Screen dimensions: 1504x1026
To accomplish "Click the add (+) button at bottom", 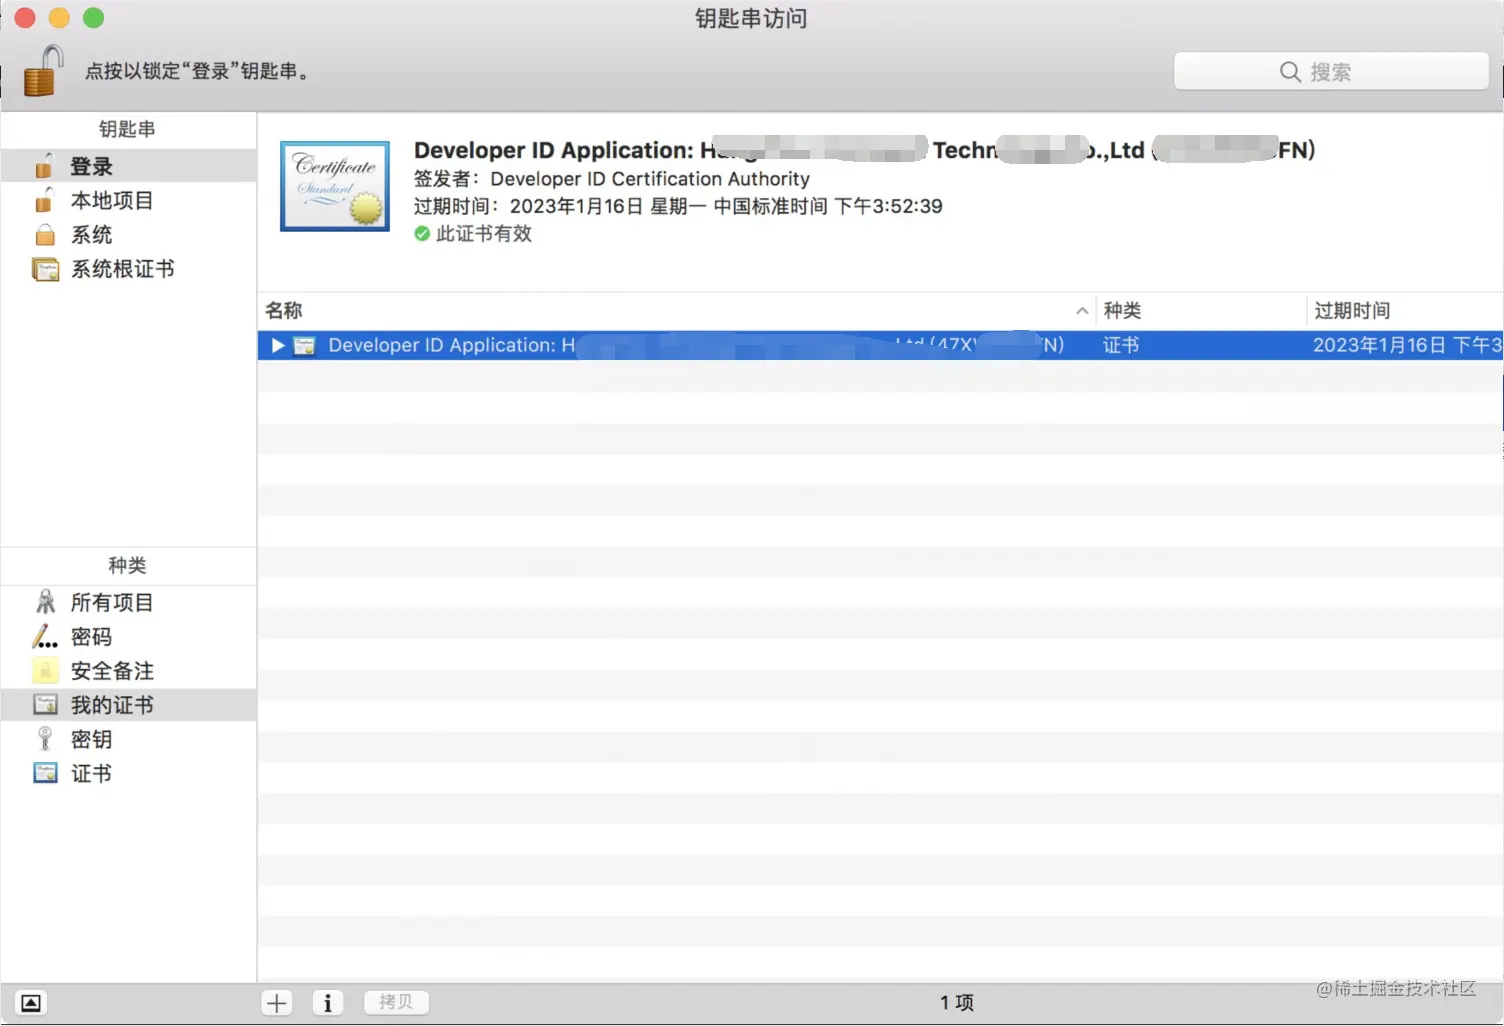I will (277, 1003).
